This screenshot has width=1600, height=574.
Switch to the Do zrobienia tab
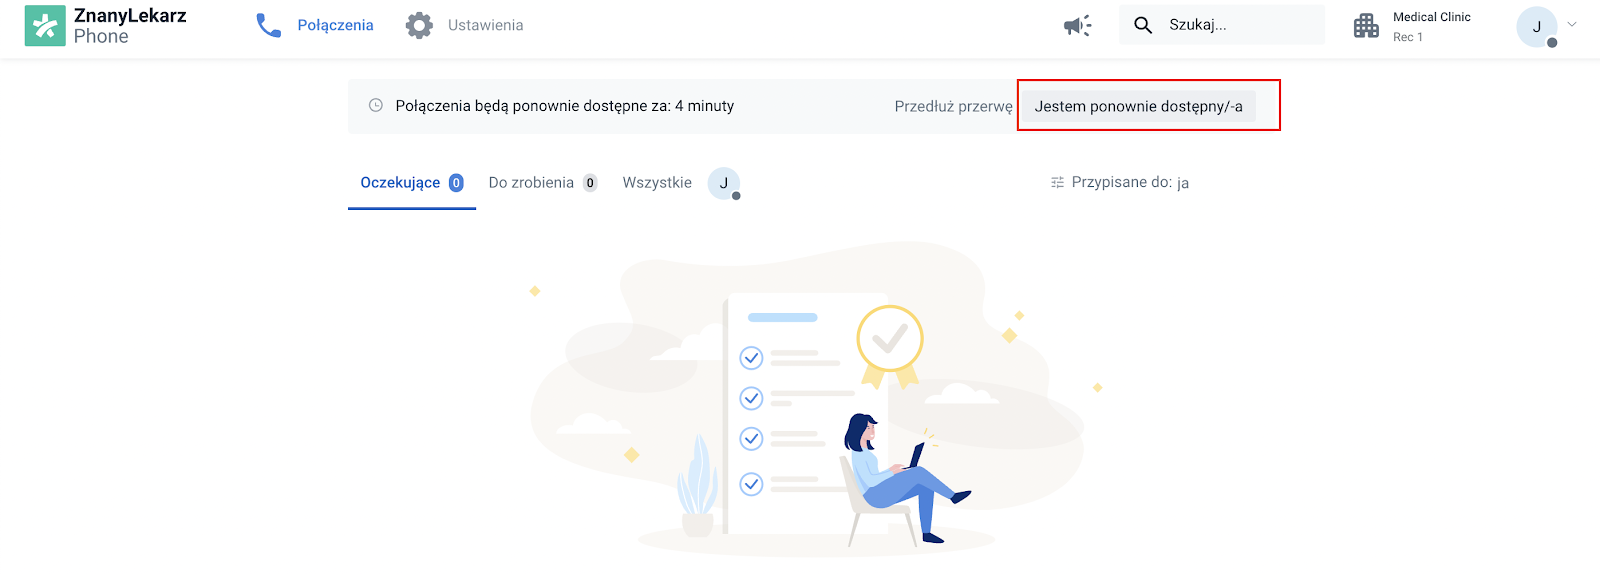pyautogui.click(x=531, y=182)
